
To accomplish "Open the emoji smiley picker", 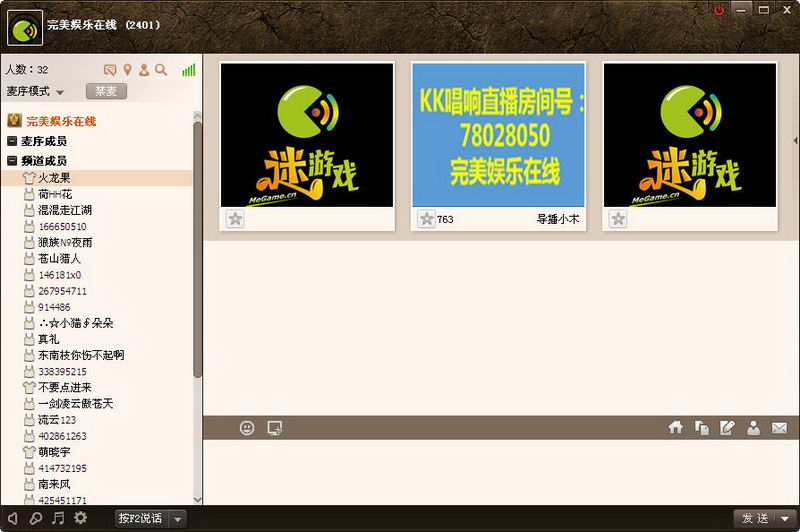I will pos(247,427).
